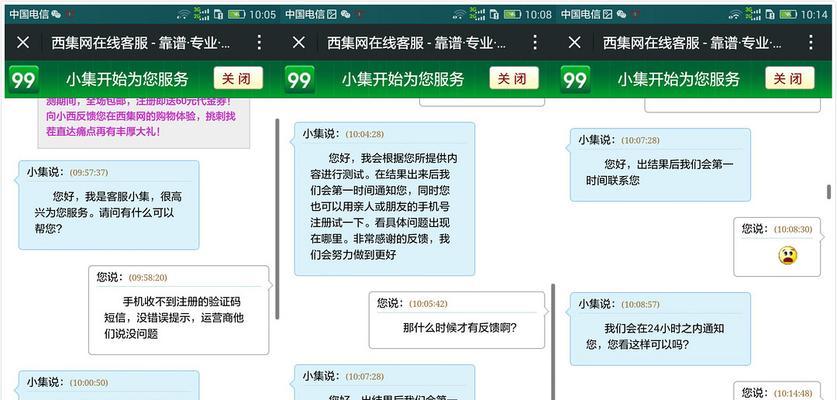Click 小集开始为您服务 banner text in the 10:05 screenshot
837x400 pixels.
coord(128,80)
